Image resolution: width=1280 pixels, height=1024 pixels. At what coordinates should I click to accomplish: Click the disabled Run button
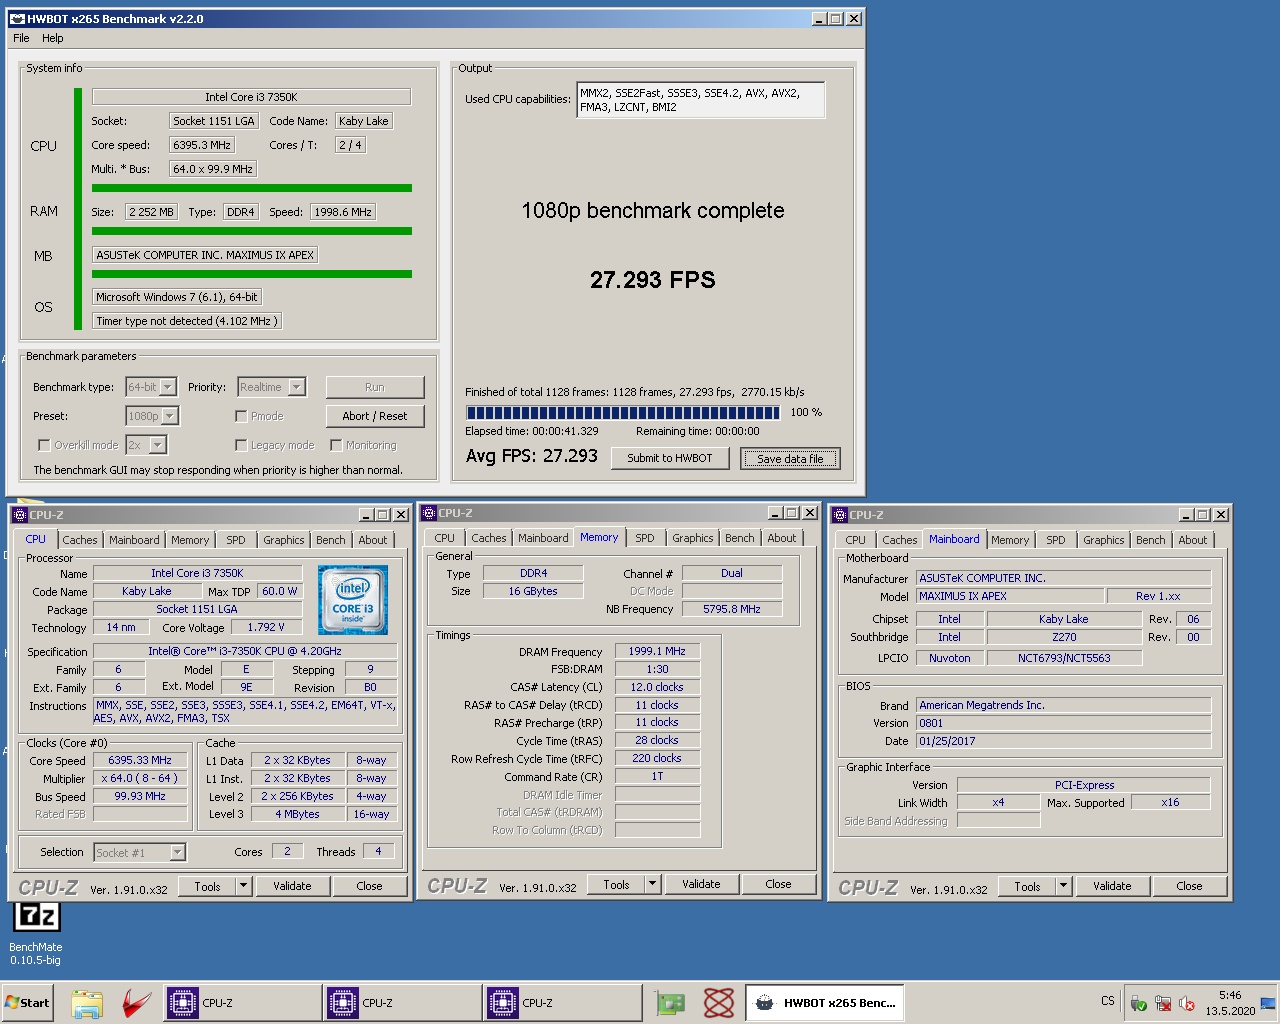pos(375,387)
